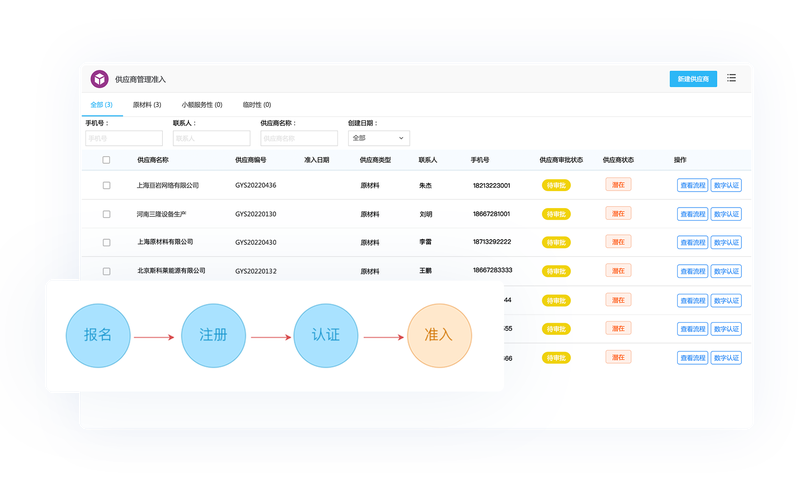Open the list menu icon beside 新建供应商
The height and width of the screenshot is (484, 800).
[732, 78]
